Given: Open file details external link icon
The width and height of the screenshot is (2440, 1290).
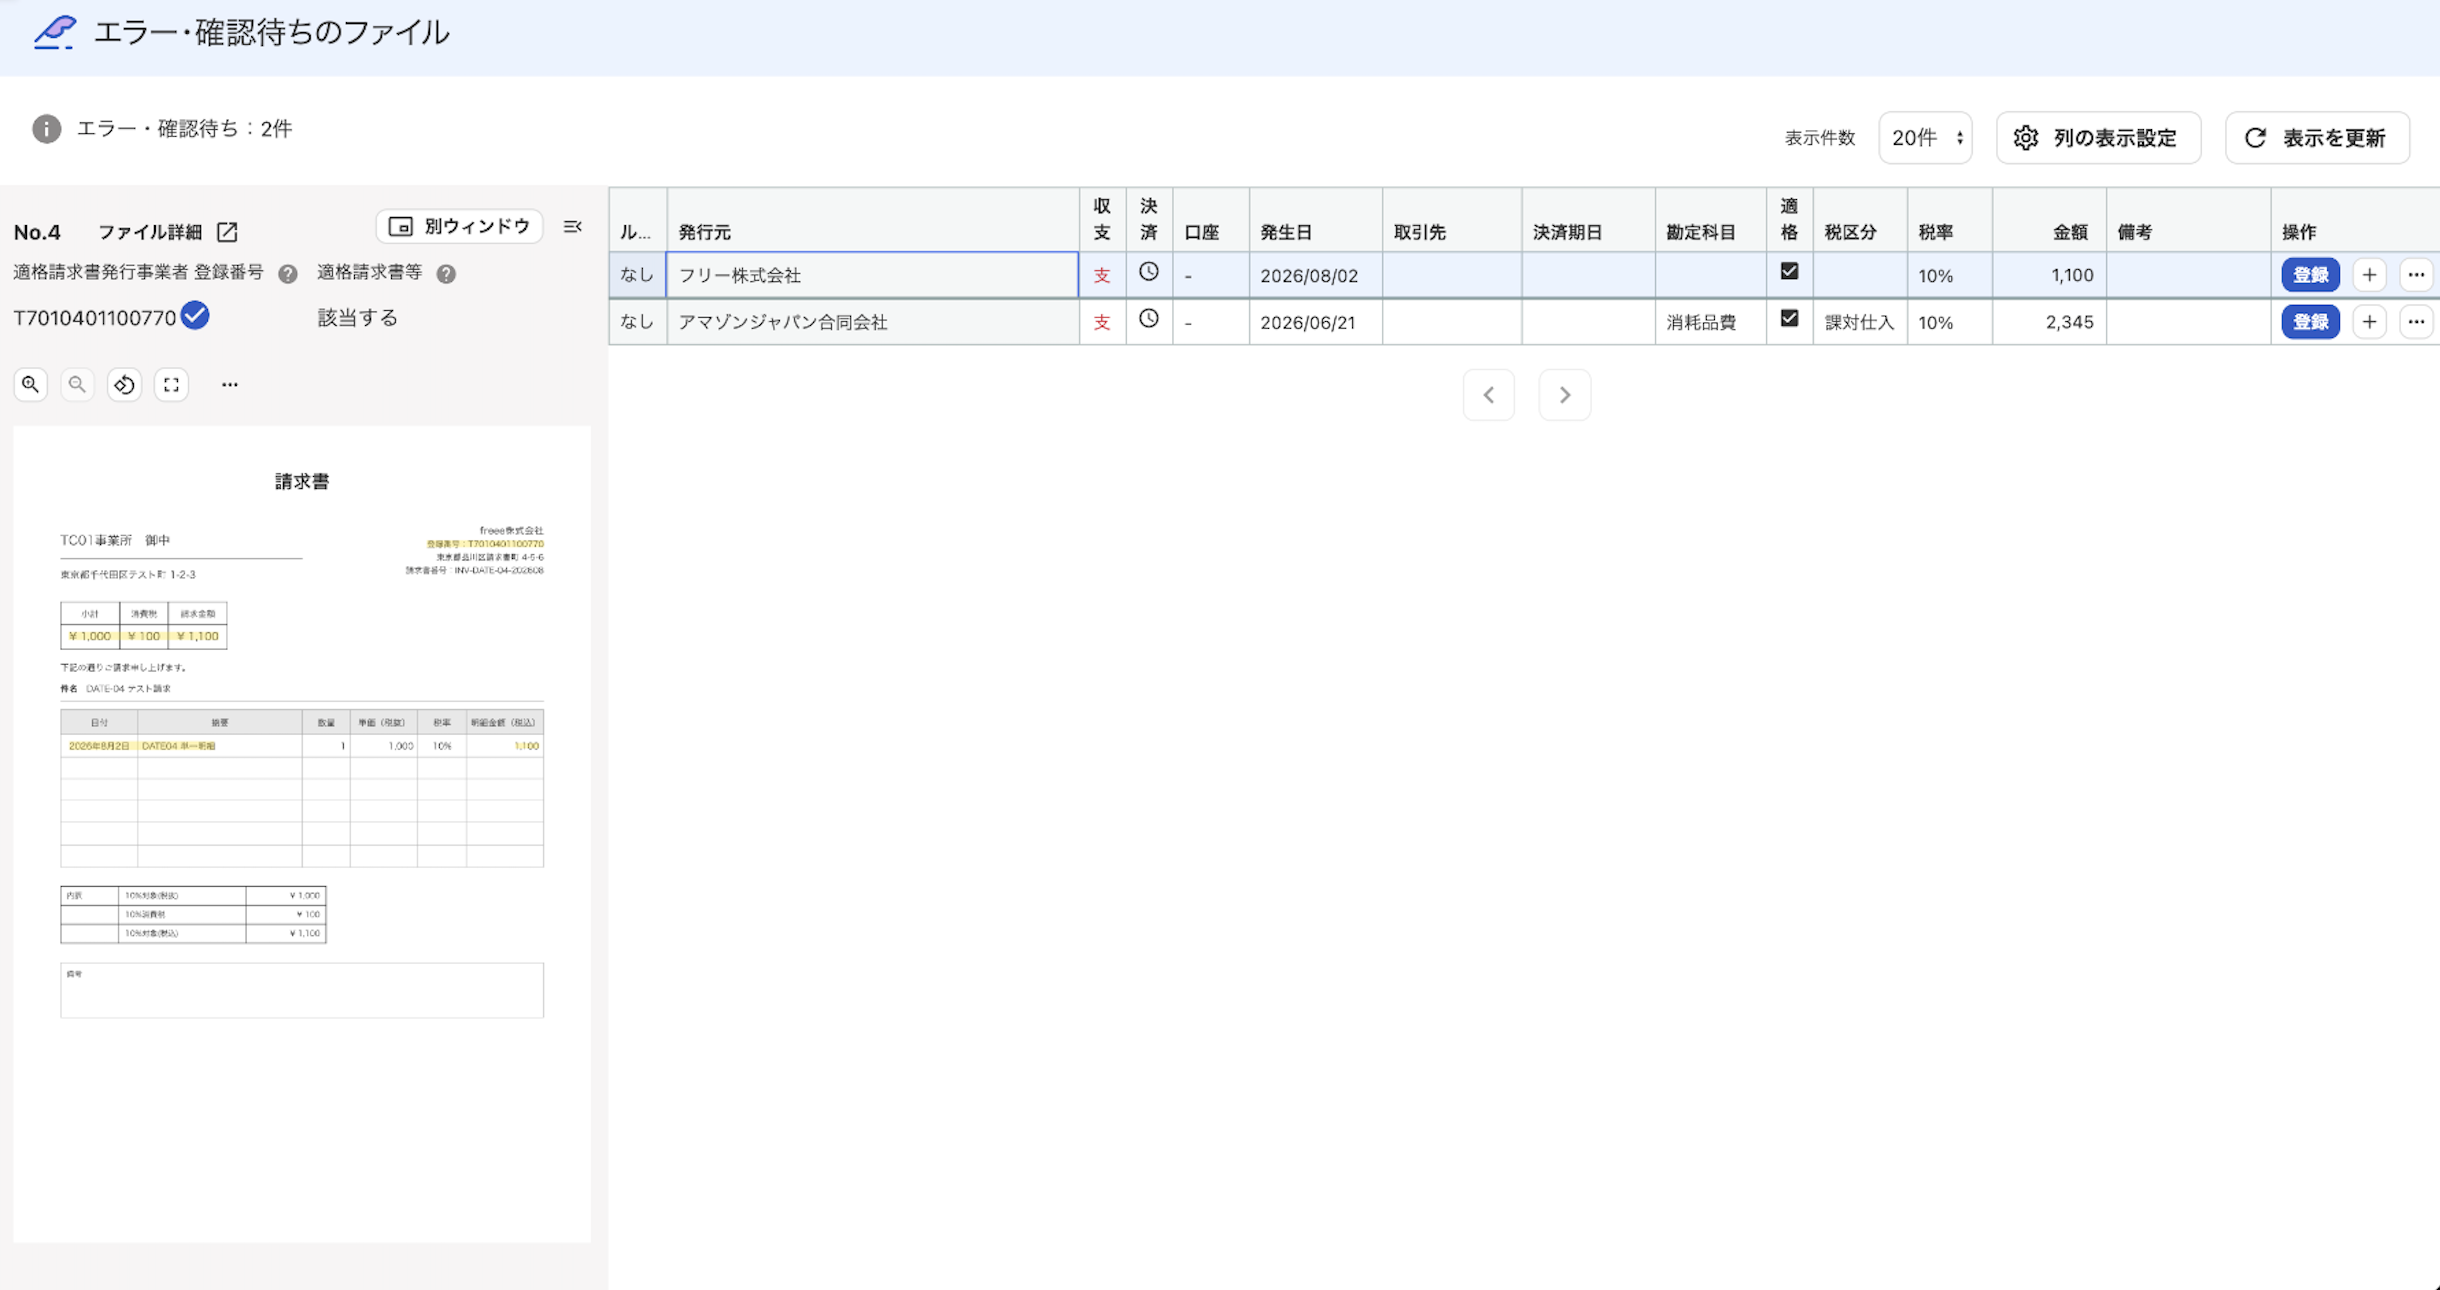Looking at the screenshot, I should click(228, 232).
